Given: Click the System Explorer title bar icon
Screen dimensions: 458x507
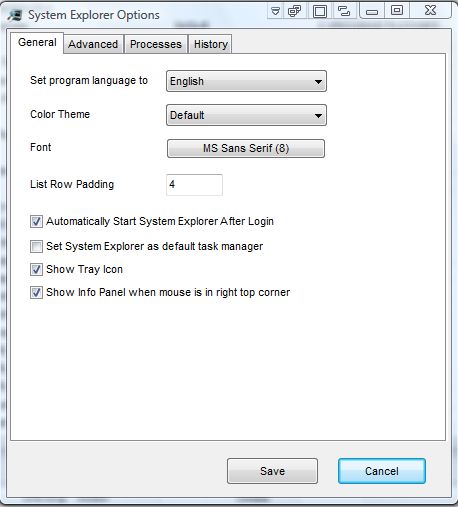Looking at the screenshot, I should (x=15, y=15).
